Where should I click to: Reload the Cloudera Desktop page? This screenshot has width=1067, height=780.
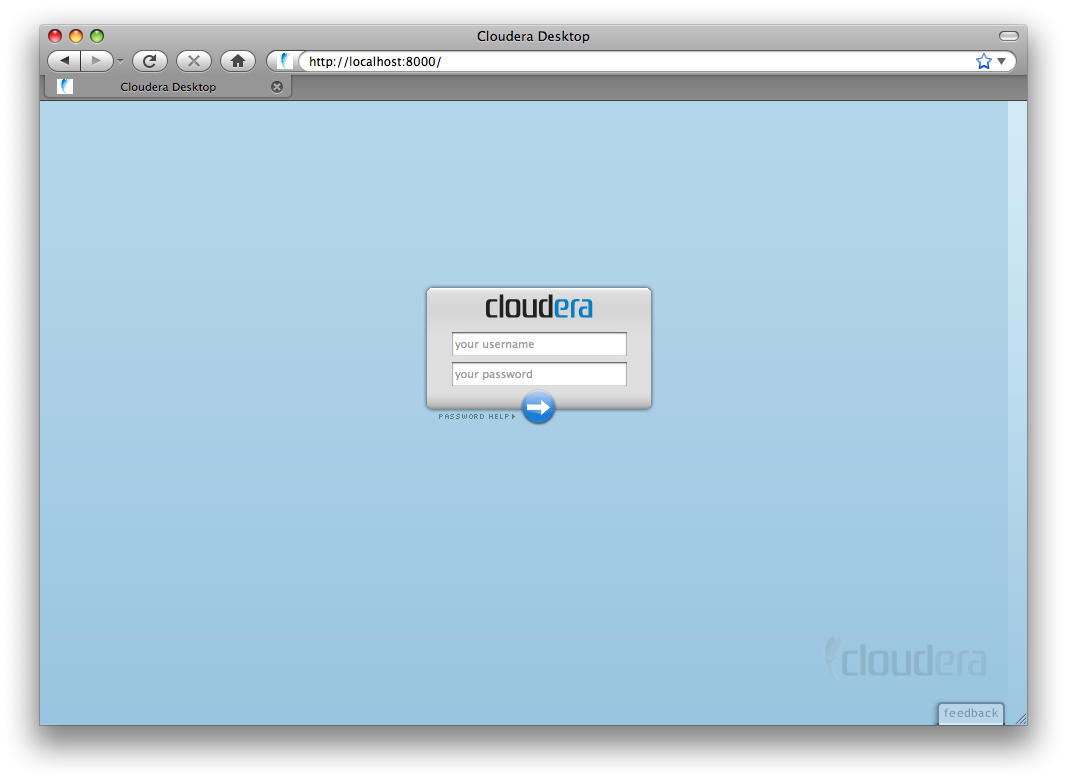[x=149, y=61]
